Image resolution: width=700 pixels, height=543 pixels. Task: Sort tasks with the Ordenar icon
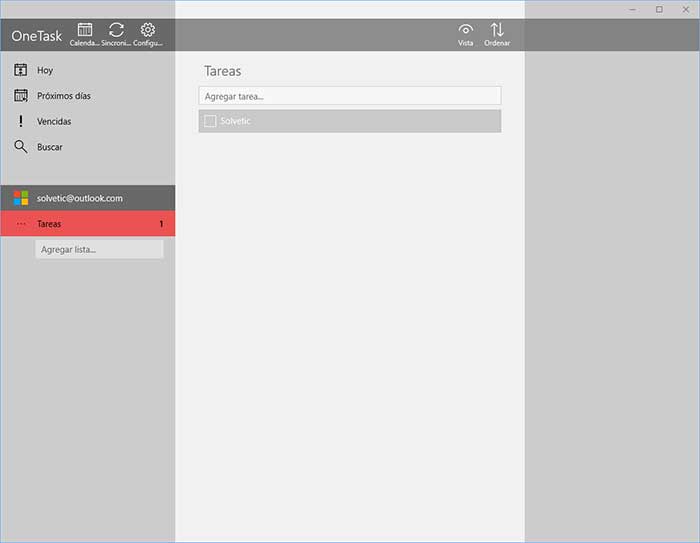coord(497,30)
